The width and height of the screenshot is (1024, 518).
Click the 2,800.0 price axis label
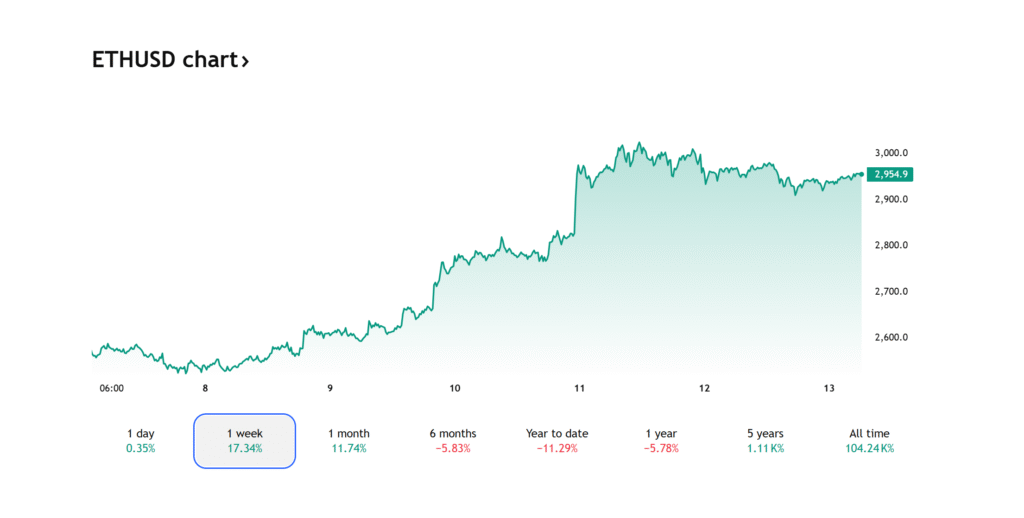point(891,245)
